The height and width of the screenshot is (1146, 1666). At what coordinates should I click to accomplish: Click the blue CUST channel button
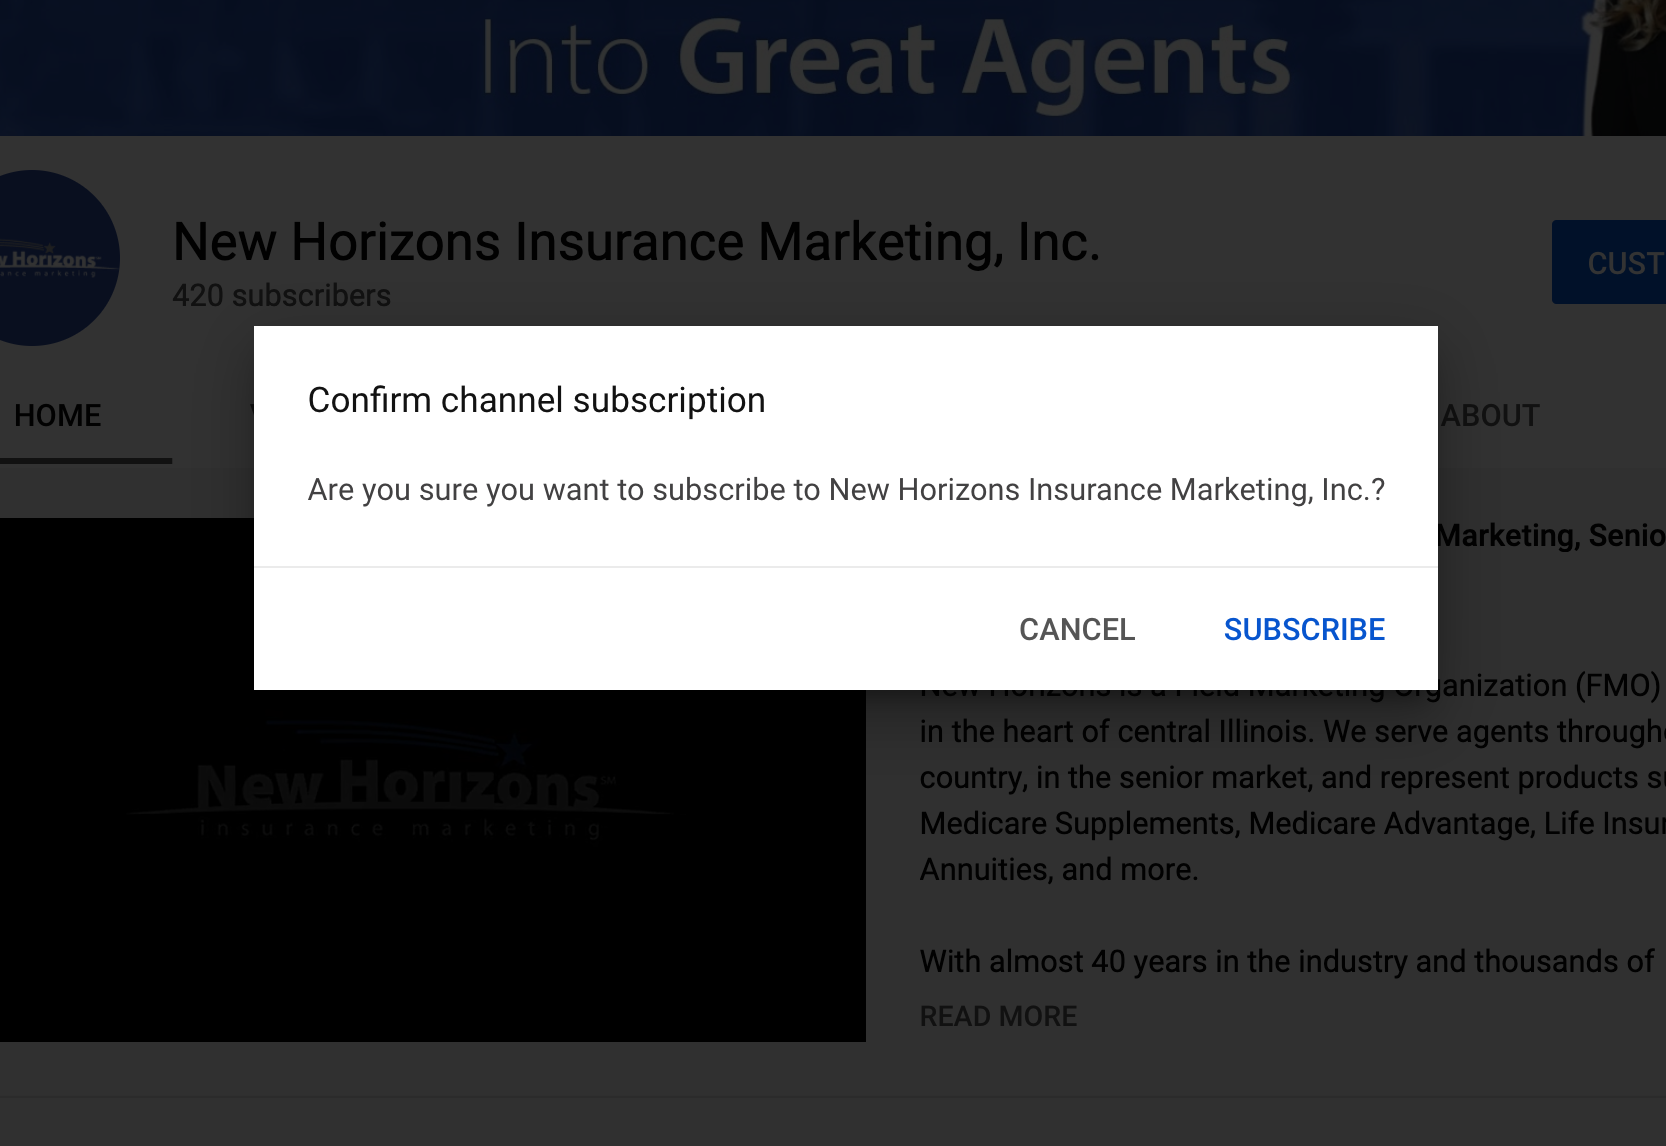[x=1609, y=262]
